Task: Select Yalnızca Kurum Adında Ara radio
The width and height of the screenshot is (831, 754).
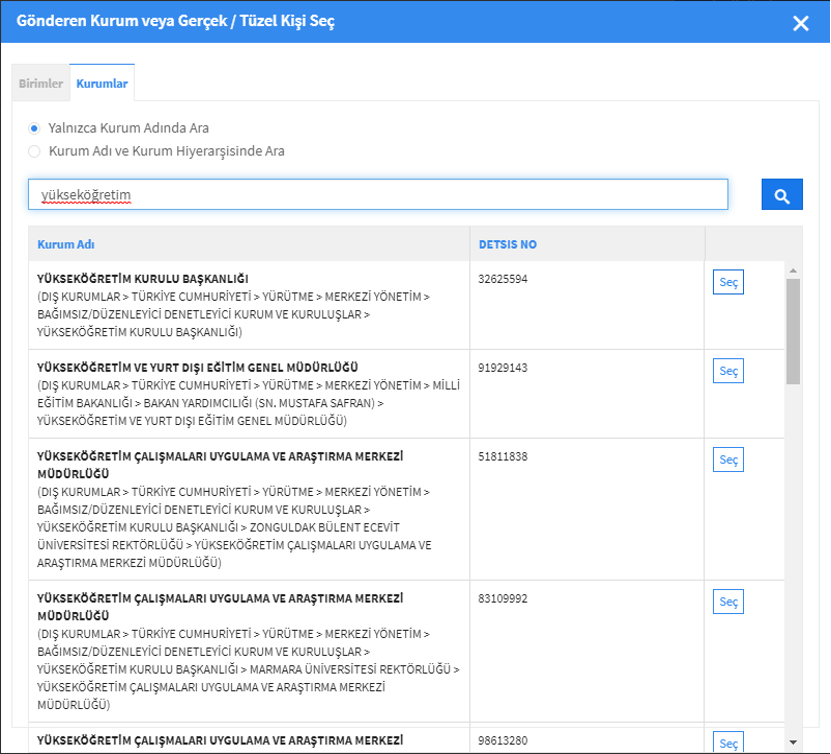Action: click(34, 128)
